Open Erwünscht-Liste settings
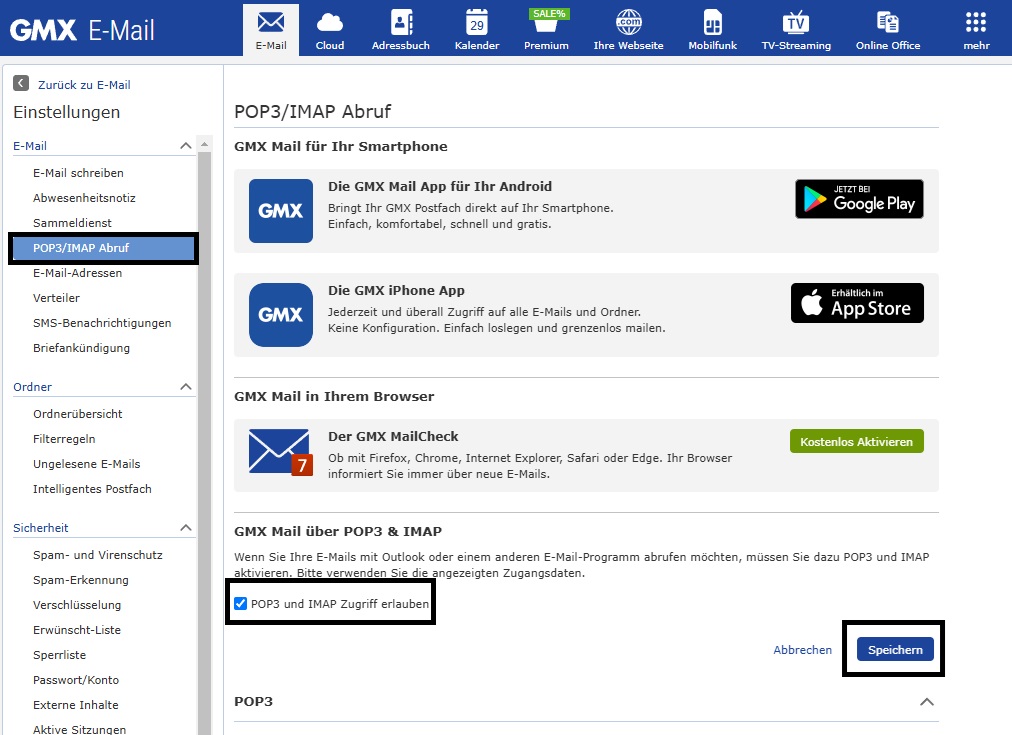This screenshot has height=735, width=1012. click(x=77, y=630)
